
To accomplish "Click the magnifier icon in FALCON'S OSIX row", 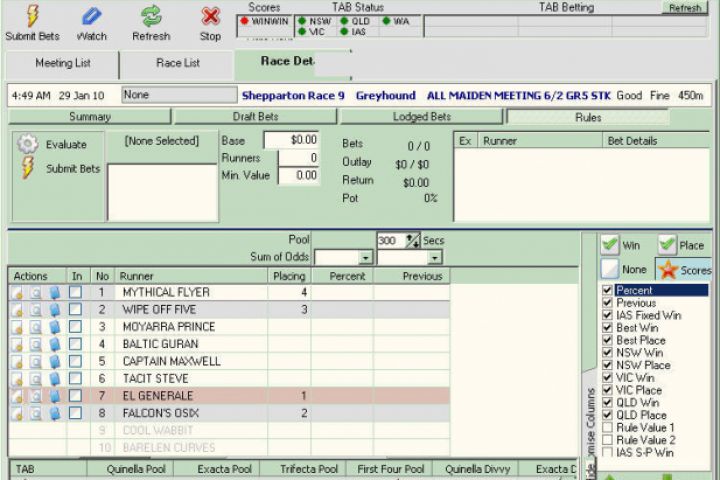I will click(x=35, y=413).
